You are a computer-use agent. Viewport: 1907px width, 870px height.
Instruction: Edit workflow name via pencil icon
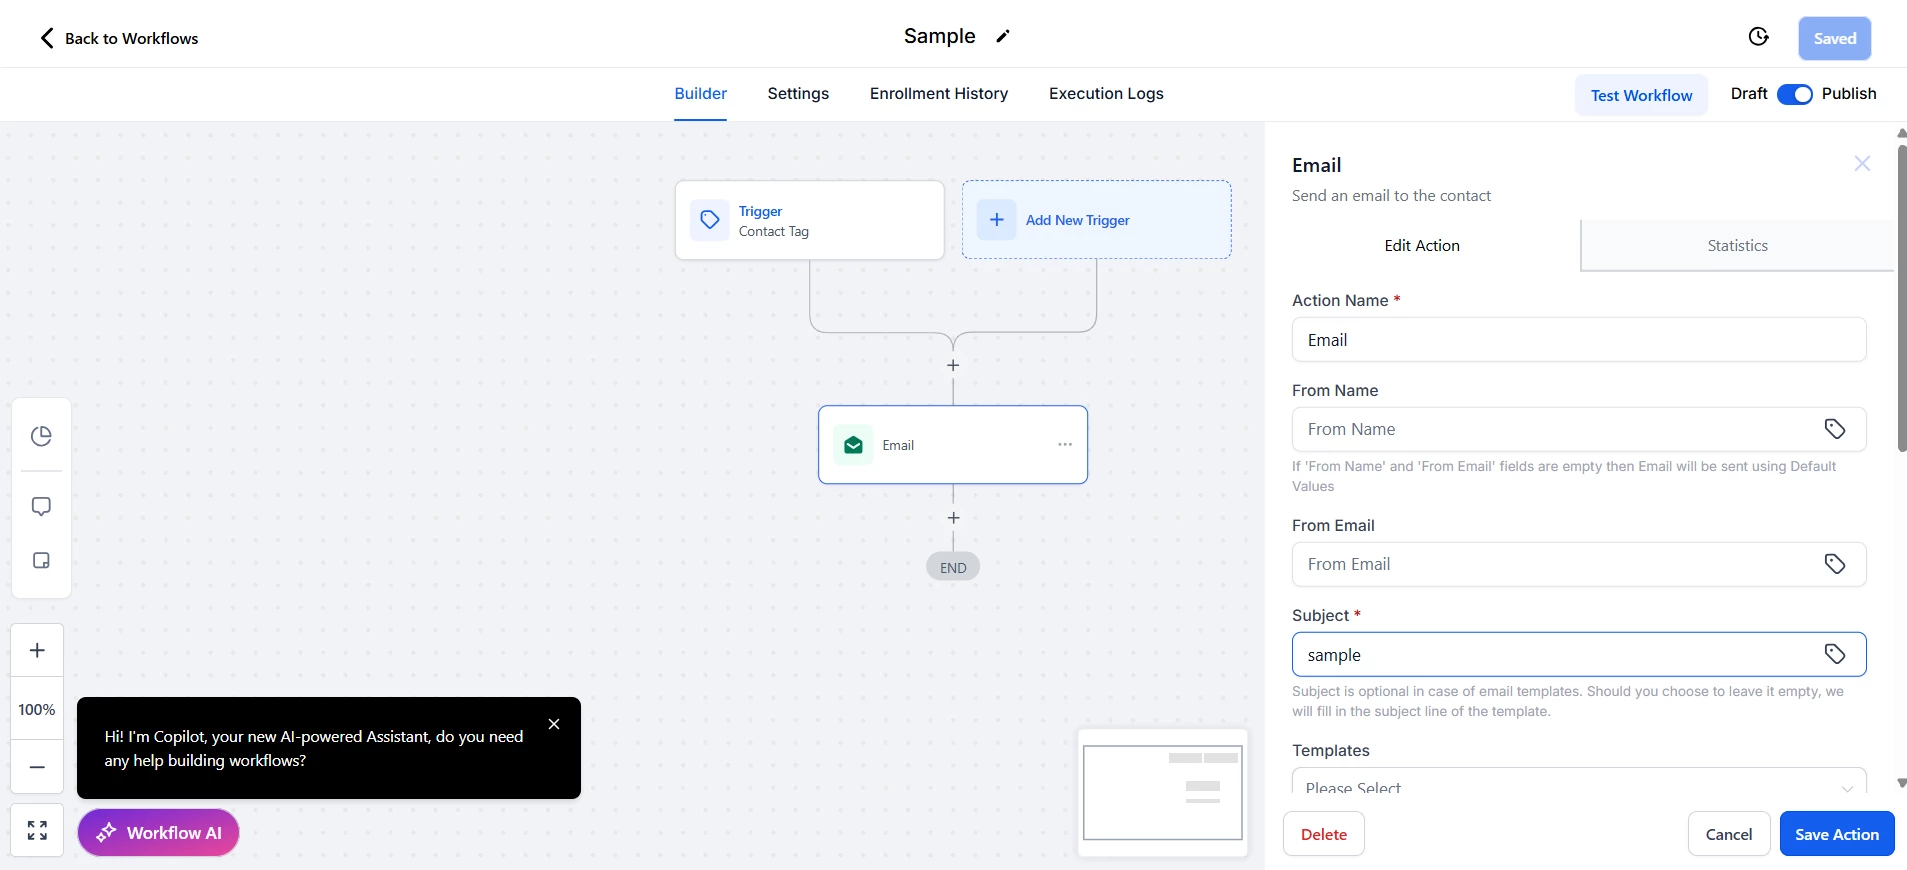[1003, 36]
